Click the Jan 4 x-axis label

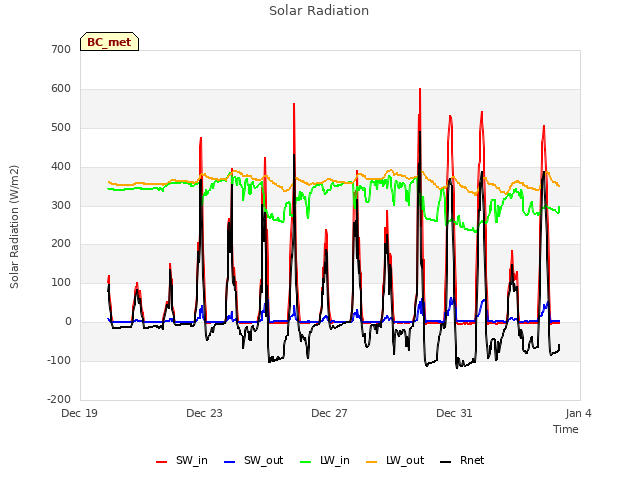(x=579, y=413)
